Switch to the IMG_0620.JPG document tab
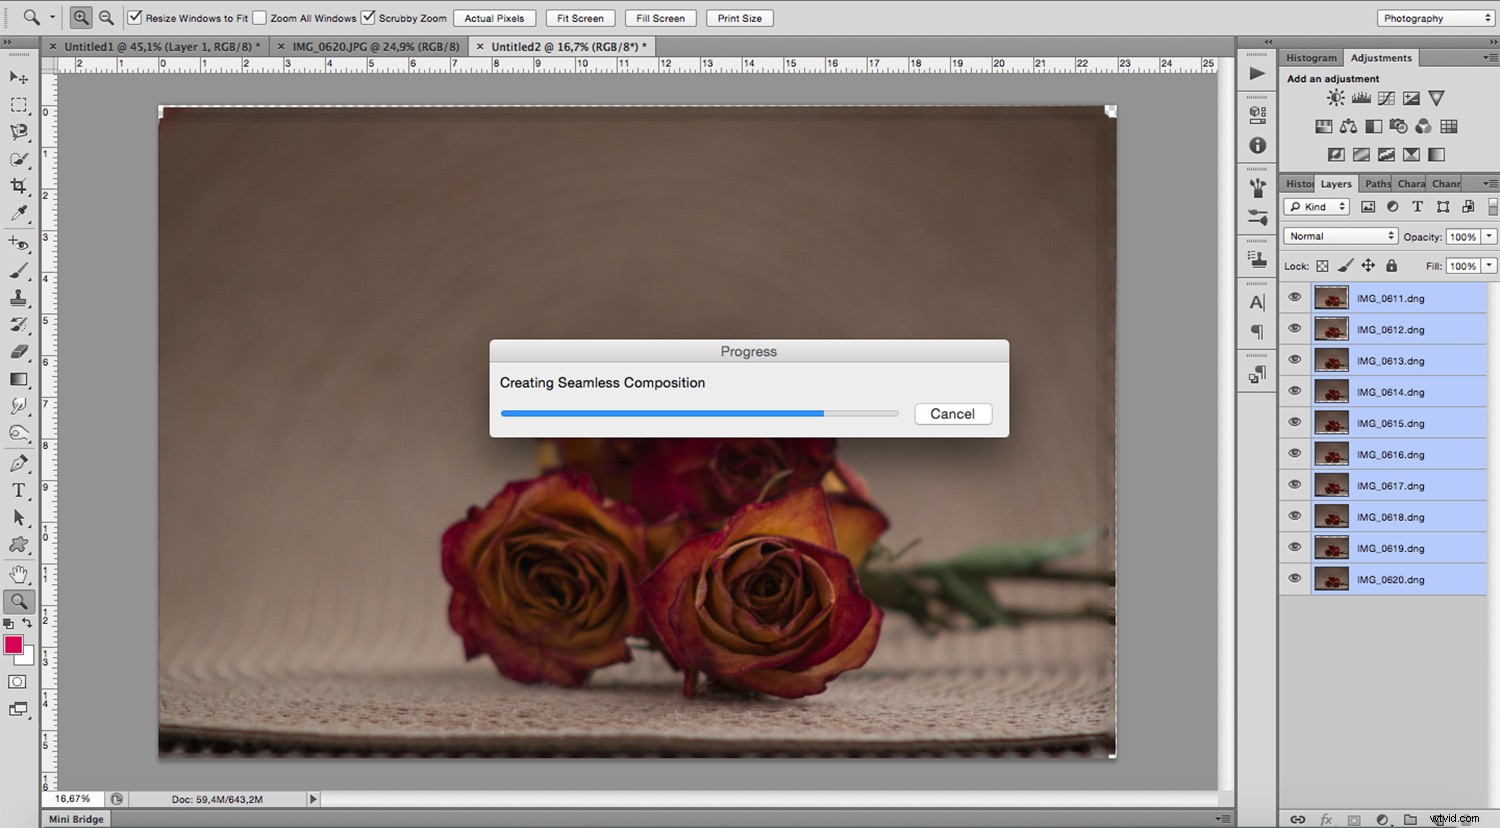 coord(375,45)
